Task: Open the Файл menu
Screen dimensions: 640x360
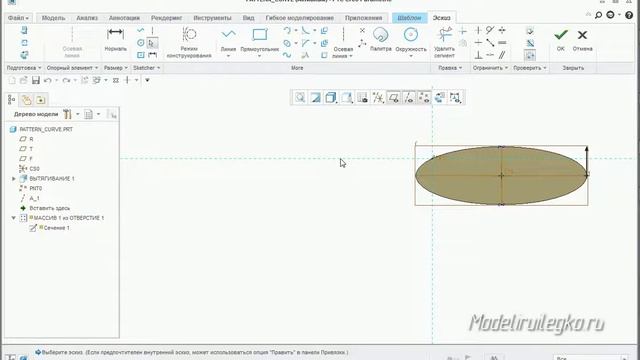Action: pos(18,18)
